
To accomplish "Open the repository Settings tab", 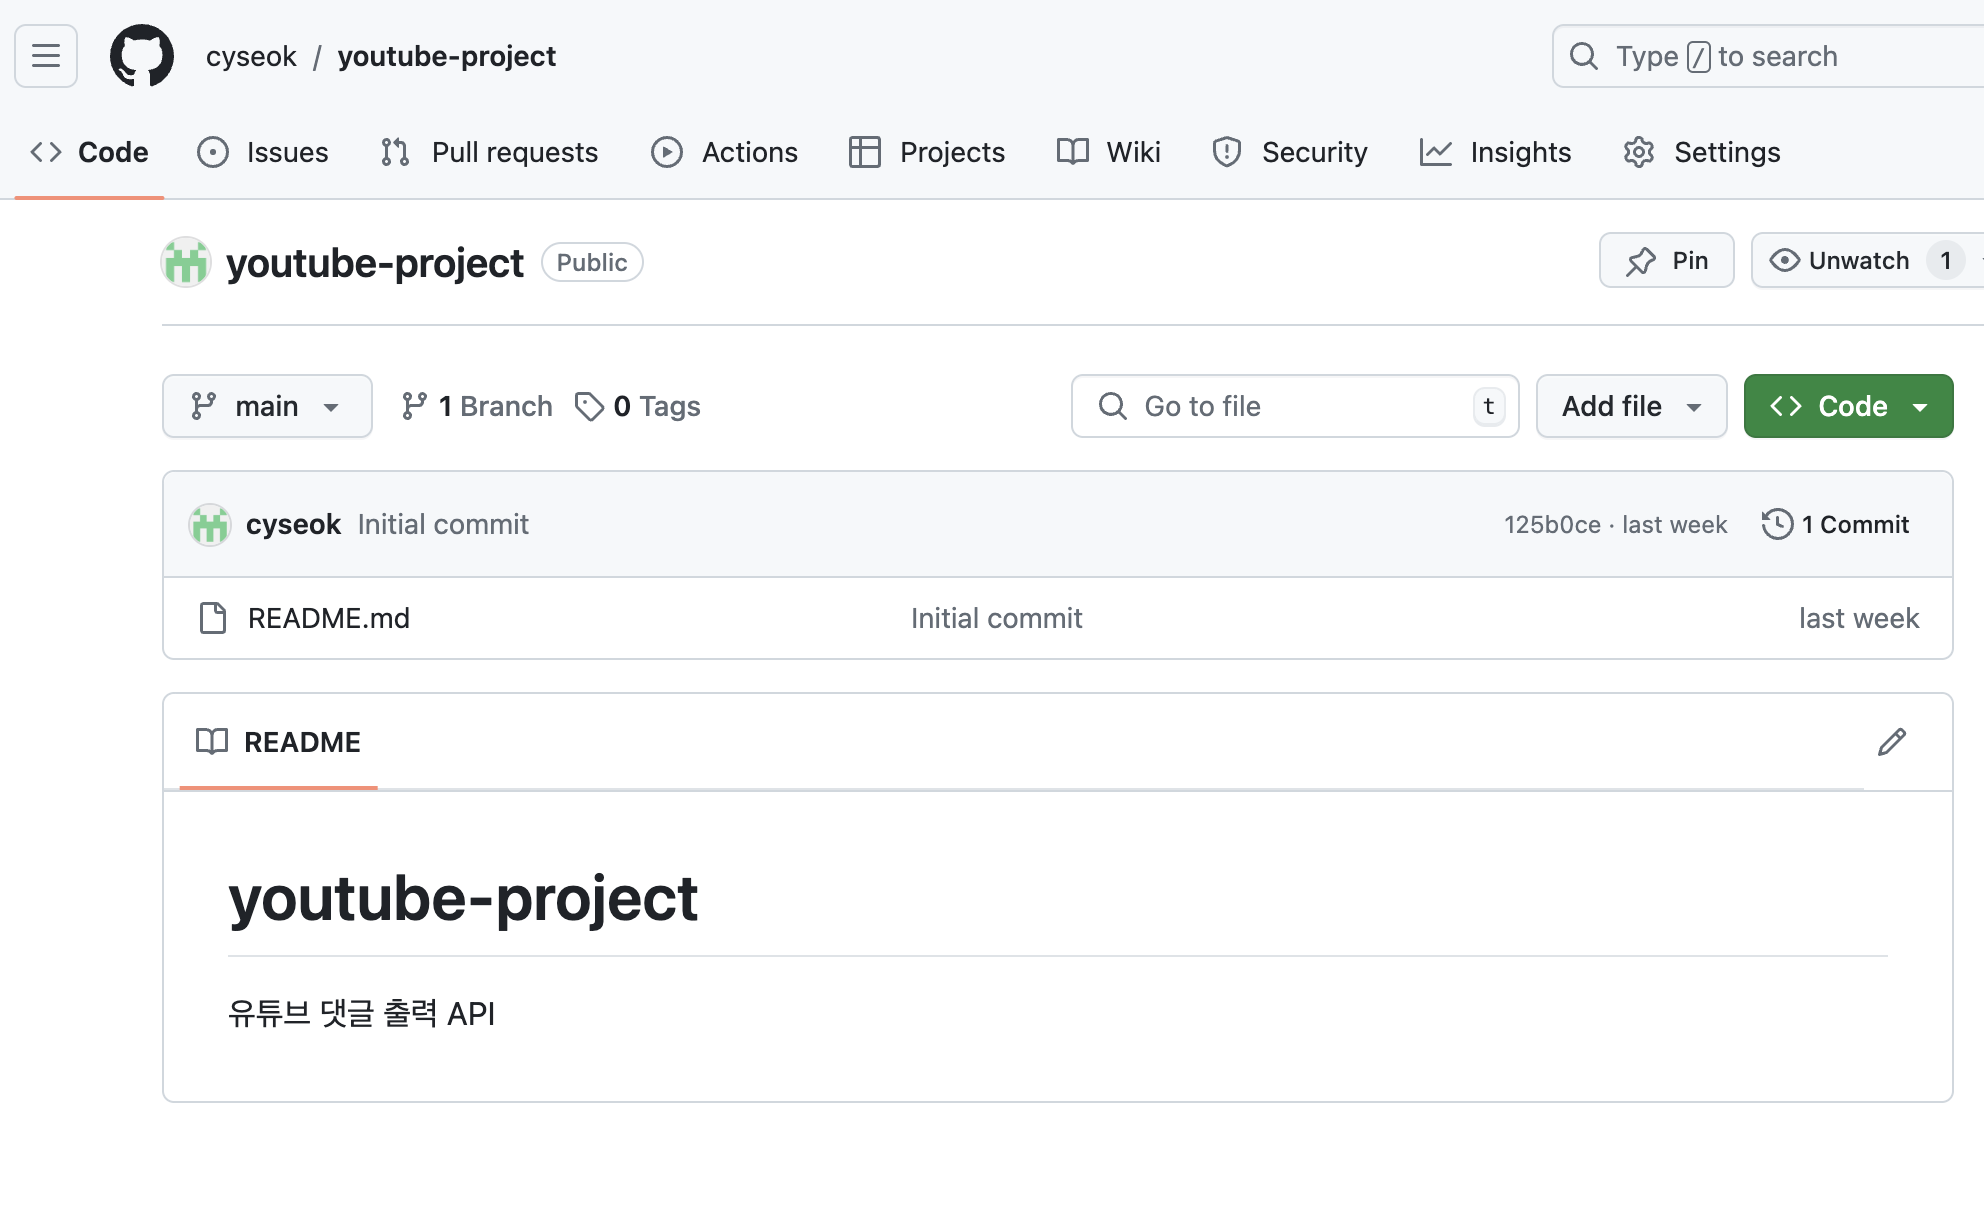I will click(x=1701, y=152).
